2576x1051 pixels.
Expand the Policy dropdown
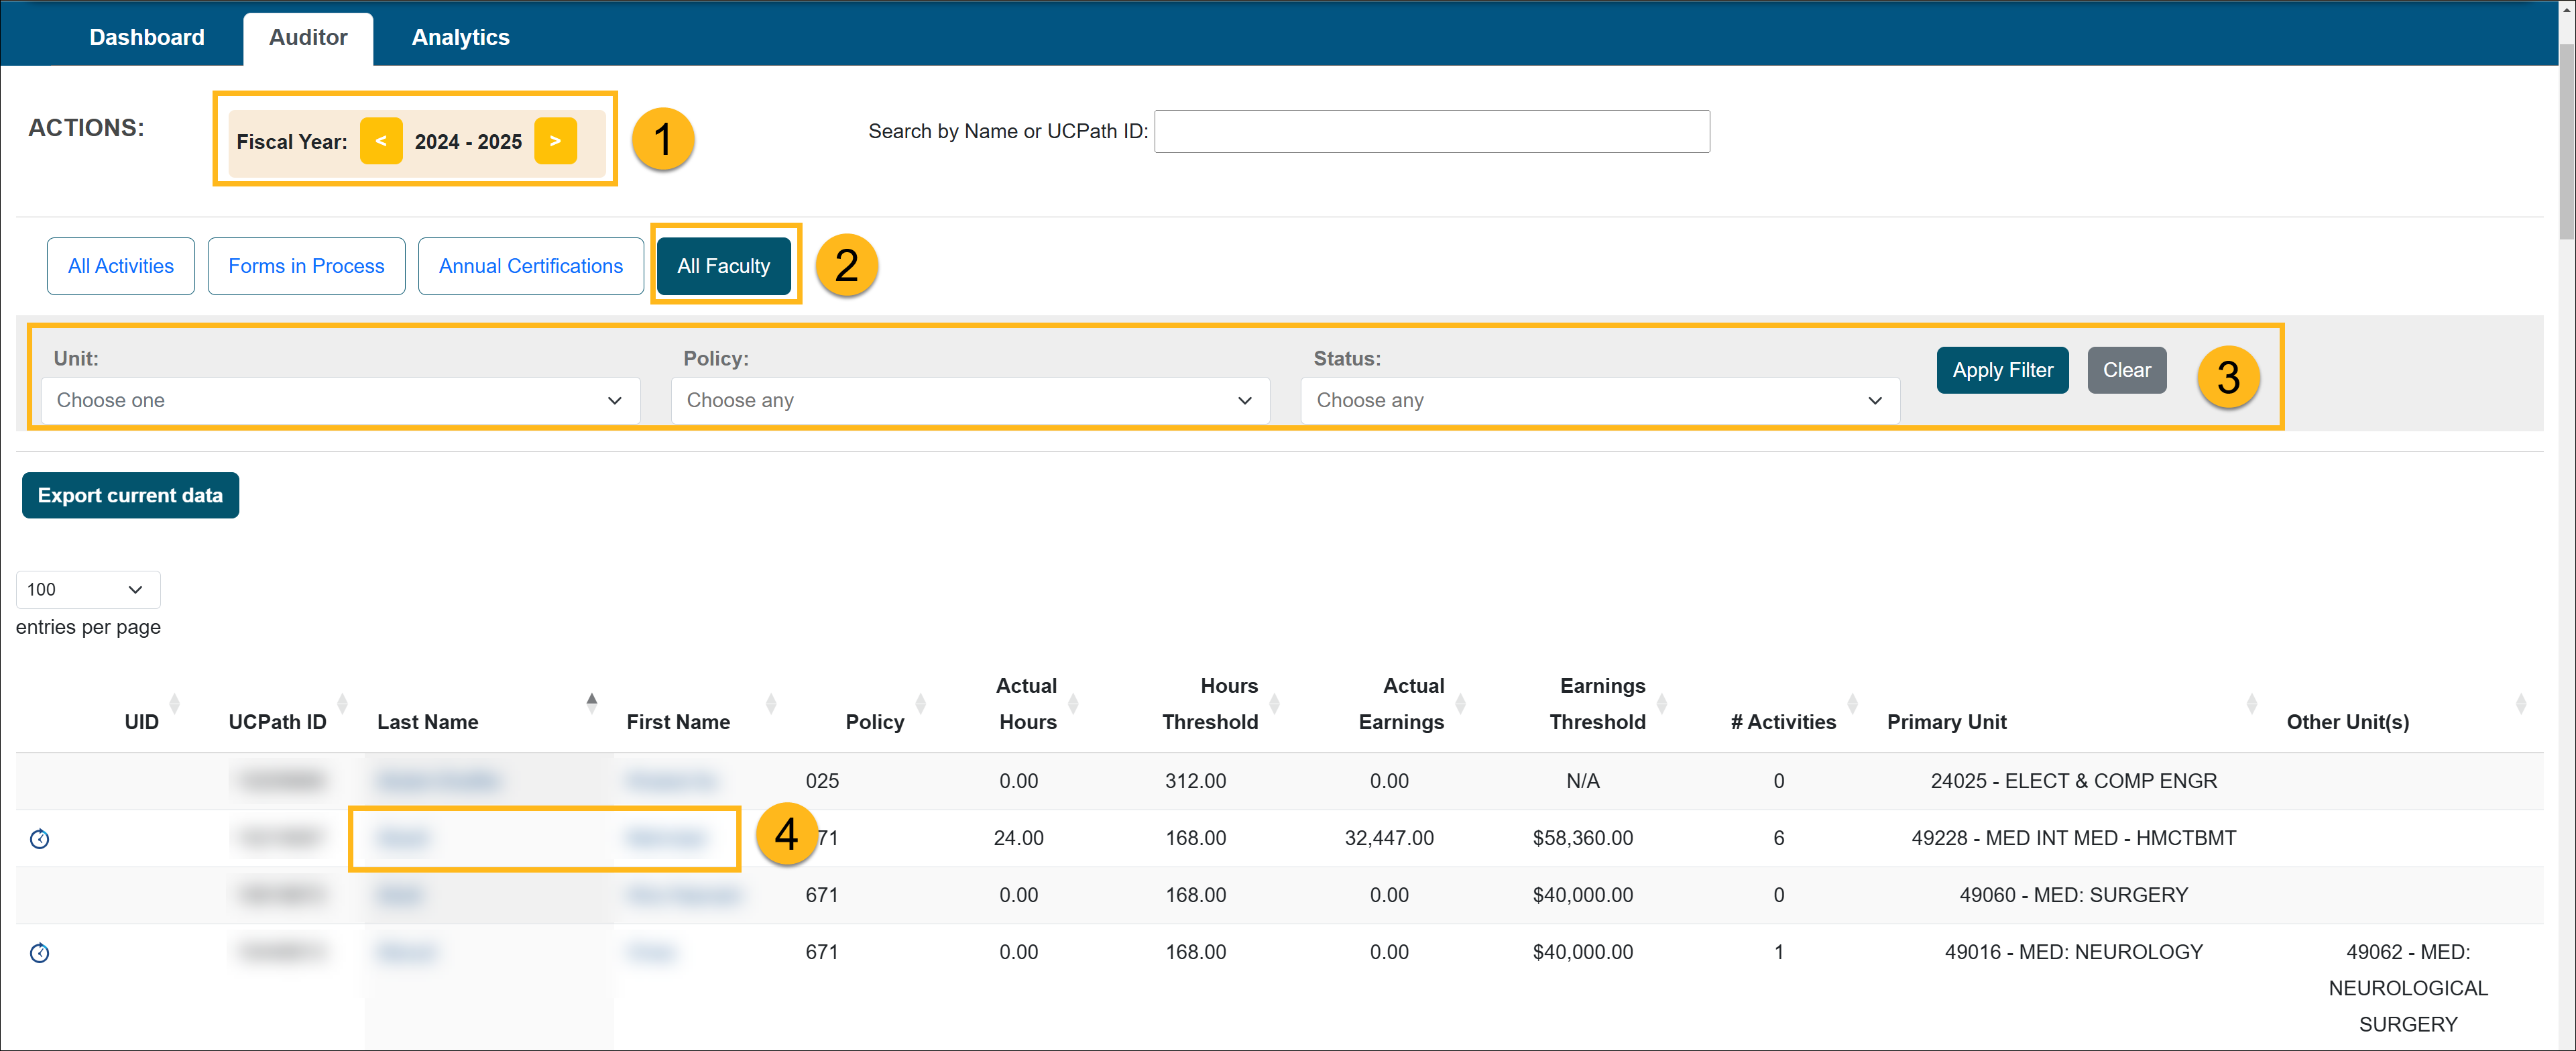coord(970,400)
